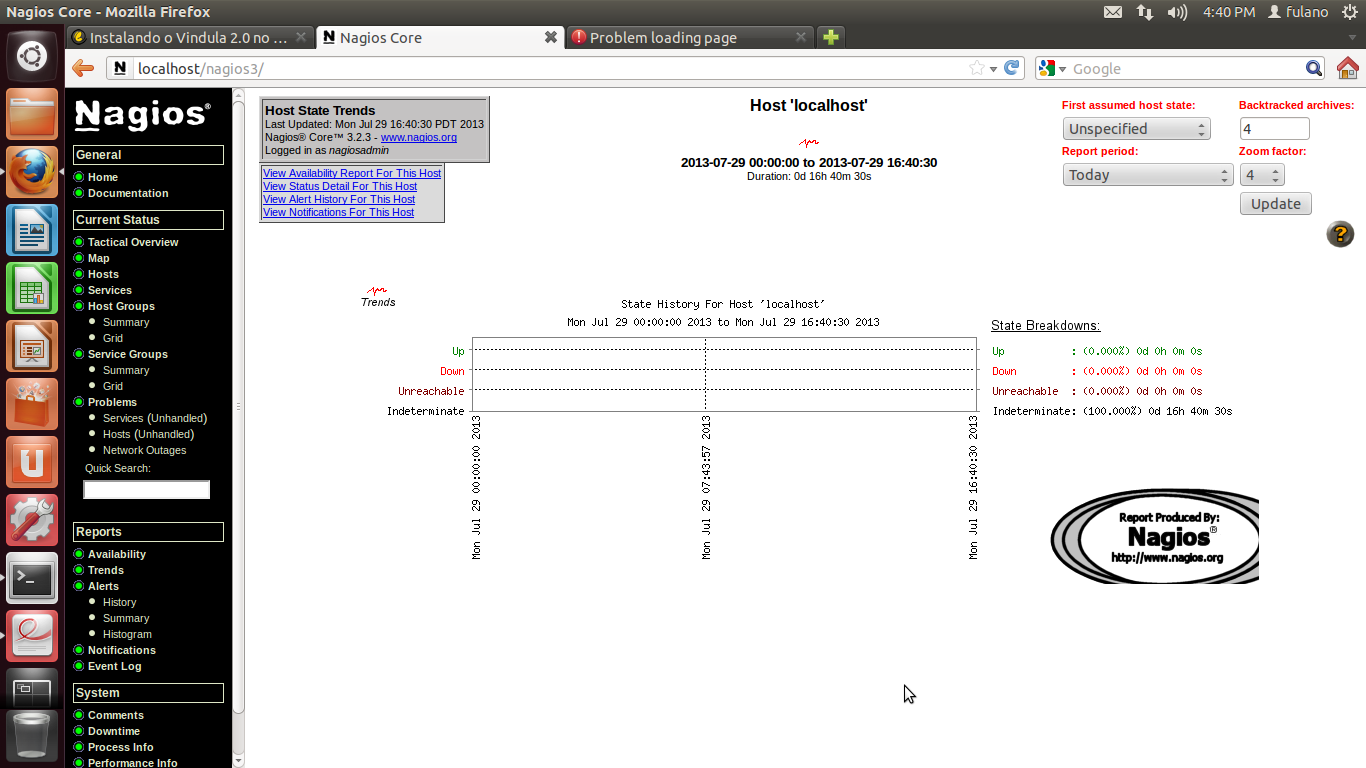Launch LibreOffice Impress from dock
Viewport: 1366px width, 768px height.
[x=32, y=346]
